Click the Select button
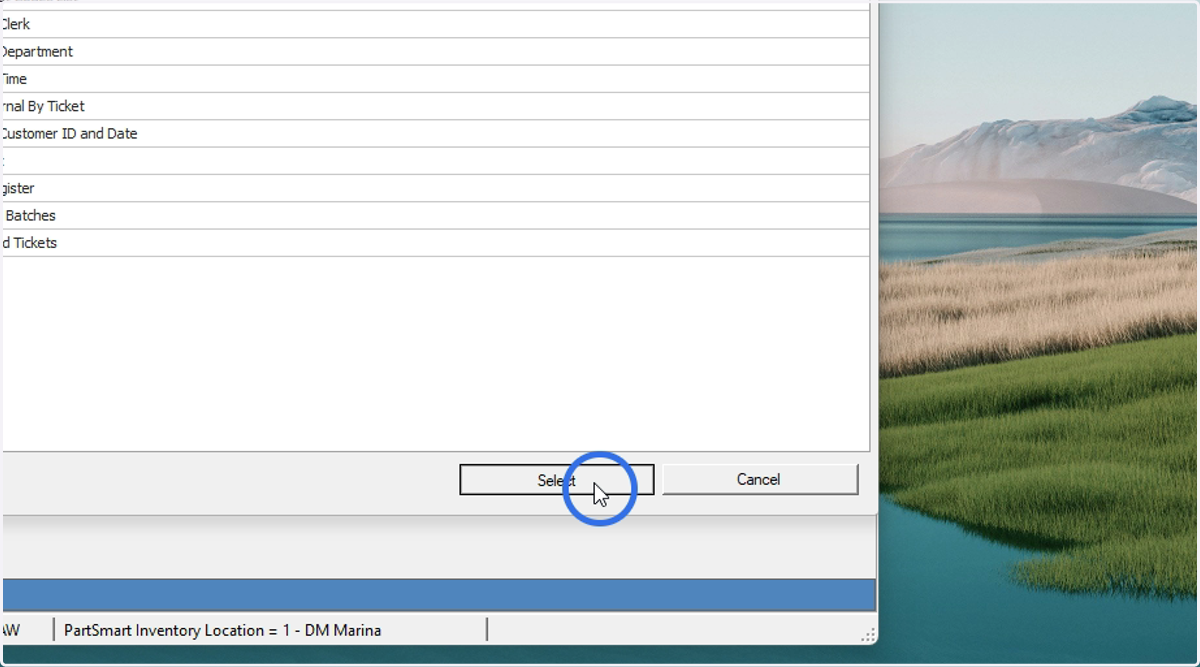Viewport: 1200px width, 667px height. click(556, 480)
